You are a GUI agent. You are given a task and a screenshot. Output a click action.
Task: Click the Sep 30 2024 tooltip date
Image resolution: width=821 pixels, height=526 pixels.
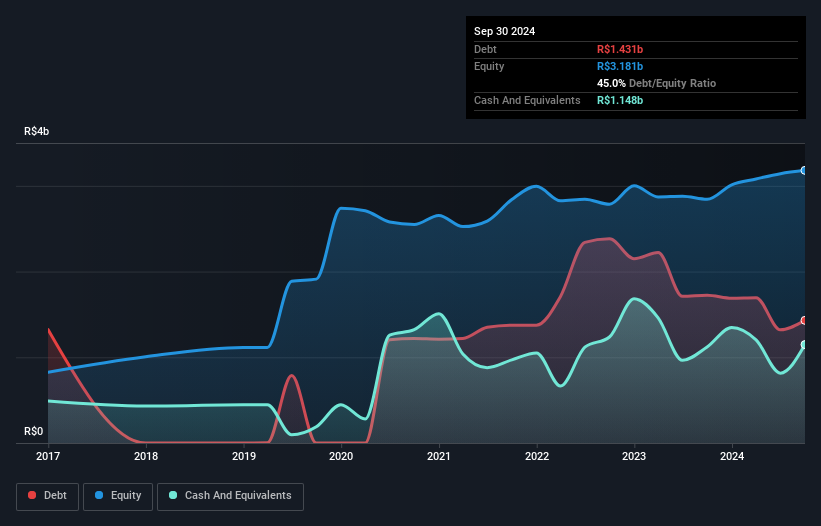coord(504,31)
